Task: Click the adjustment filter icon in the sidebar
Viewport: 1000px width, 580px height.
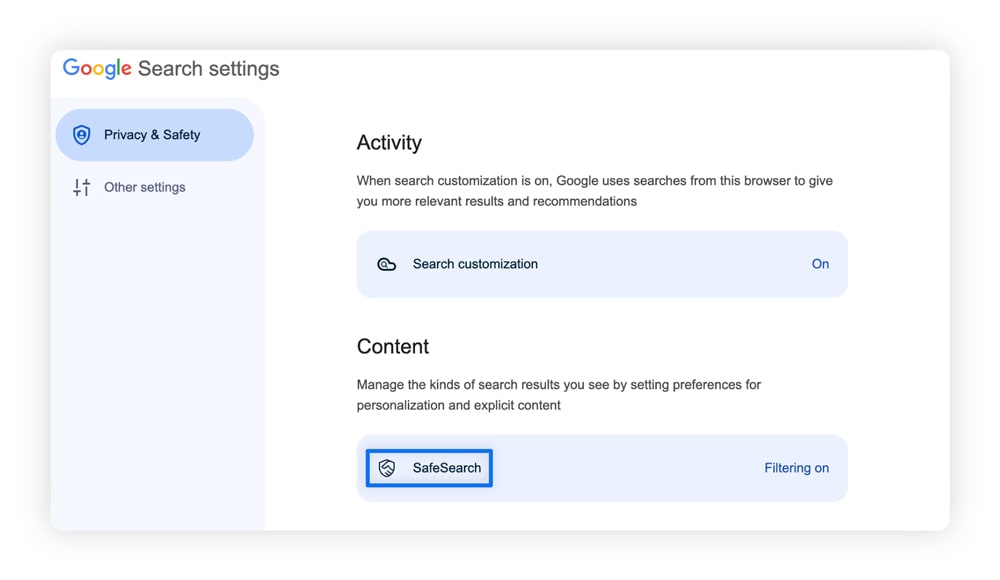Action: pos(81,187)
